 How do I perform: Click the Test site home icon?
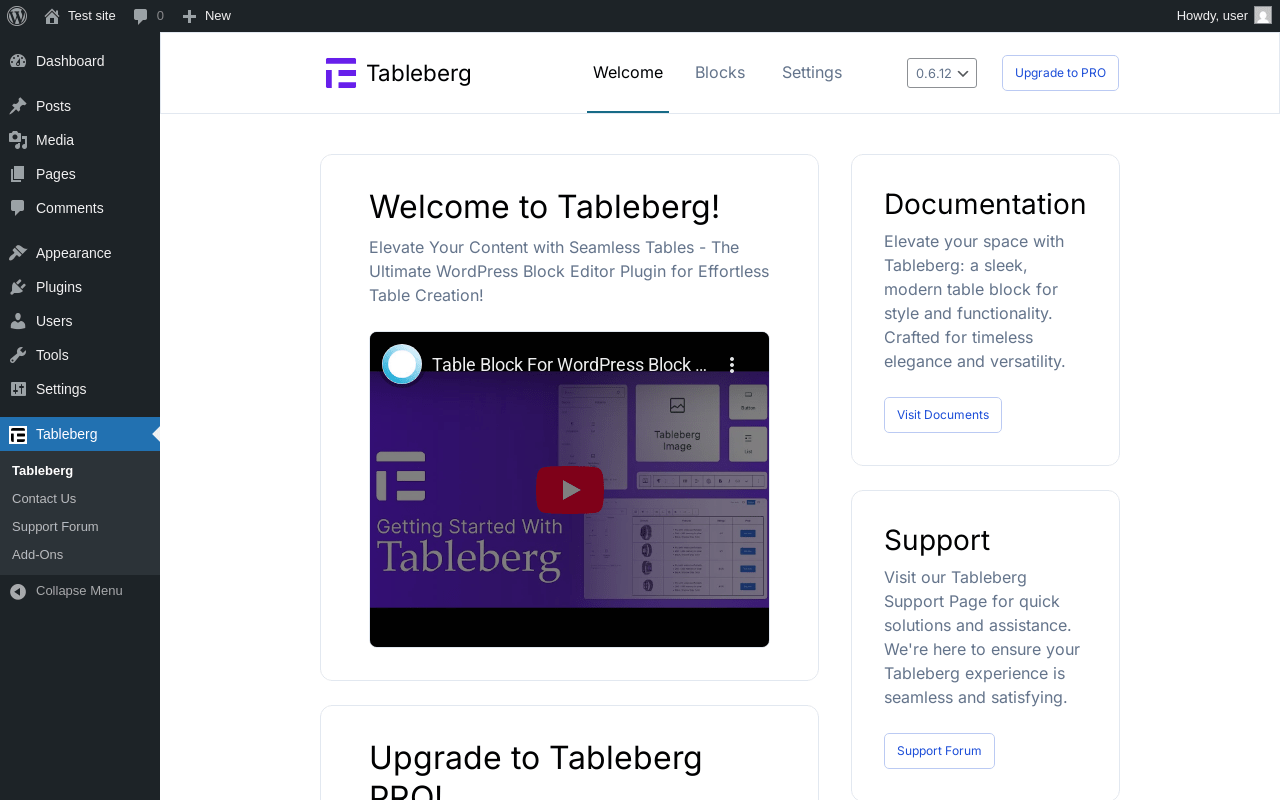tap(52, 16)
